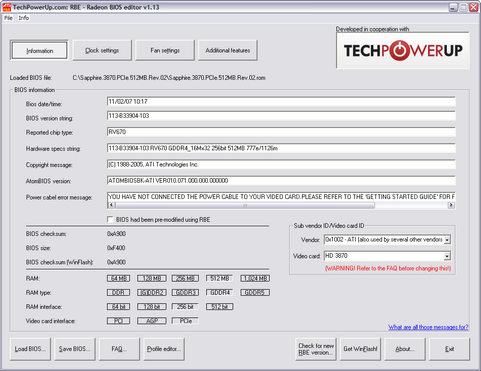Open the Fan settings tab
Image resolution: width=481 pixels, height=371 pixels.
click(165, 51)
